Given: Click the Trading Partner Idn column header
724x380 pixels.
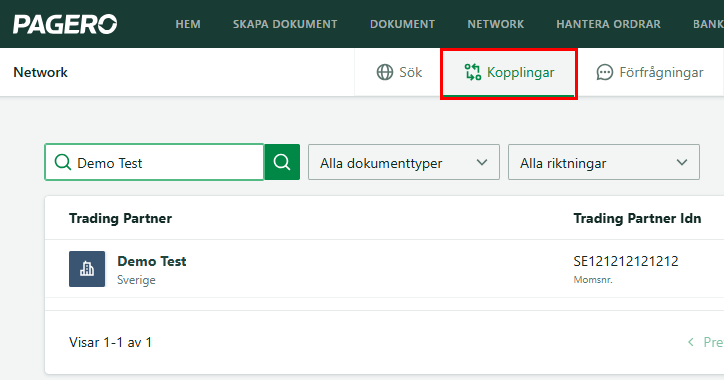Looking at the screenshot, I should pyautogui.click(x=637, y=218).
